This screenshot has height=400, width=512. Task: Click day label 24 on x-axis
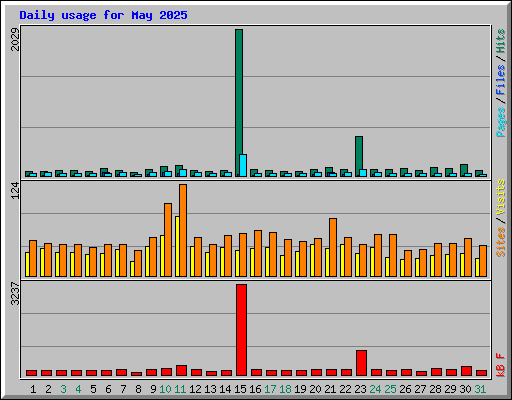point(375,389)
